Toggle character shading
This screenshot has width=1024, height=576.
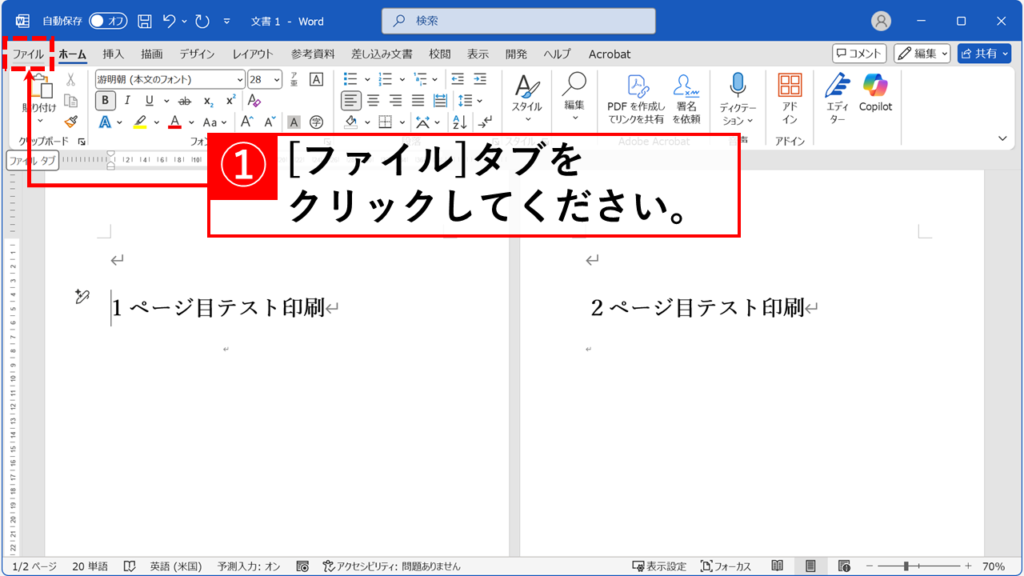click(x=294, y=122)
